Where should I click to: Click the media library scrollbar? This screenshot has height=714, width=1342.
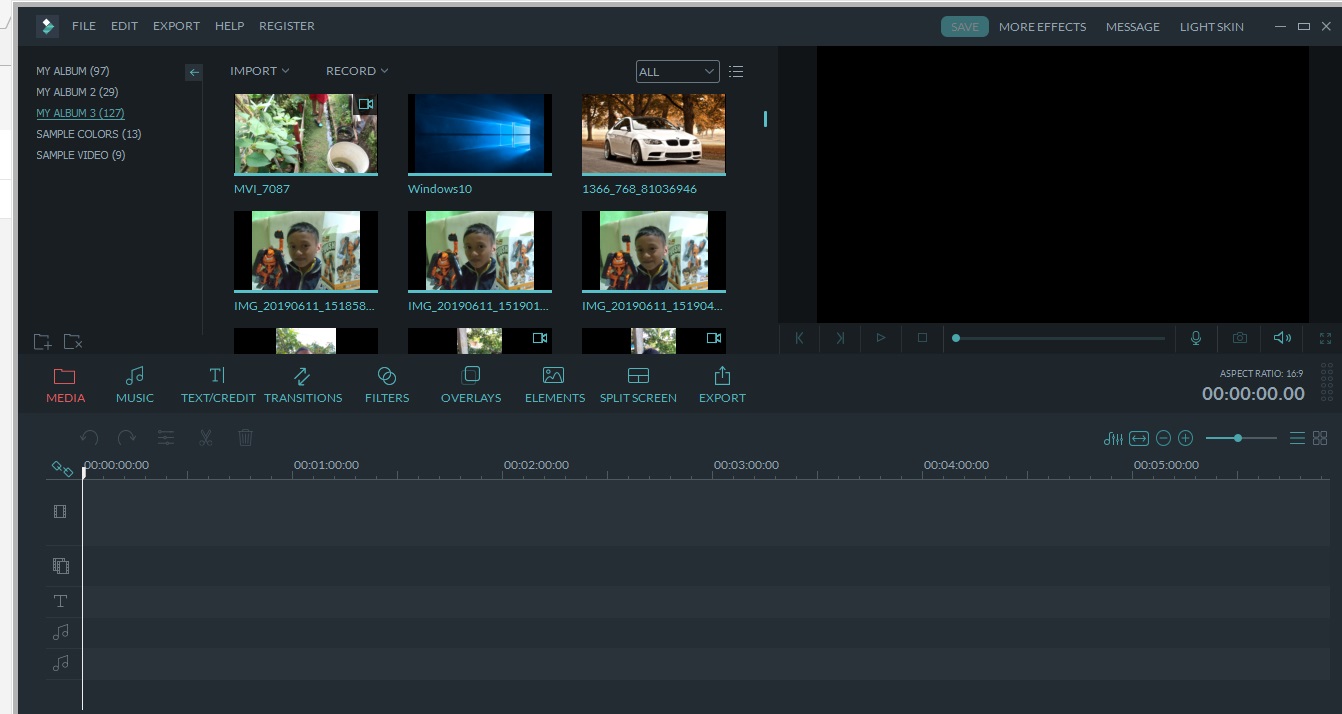(x=765, y=118)
